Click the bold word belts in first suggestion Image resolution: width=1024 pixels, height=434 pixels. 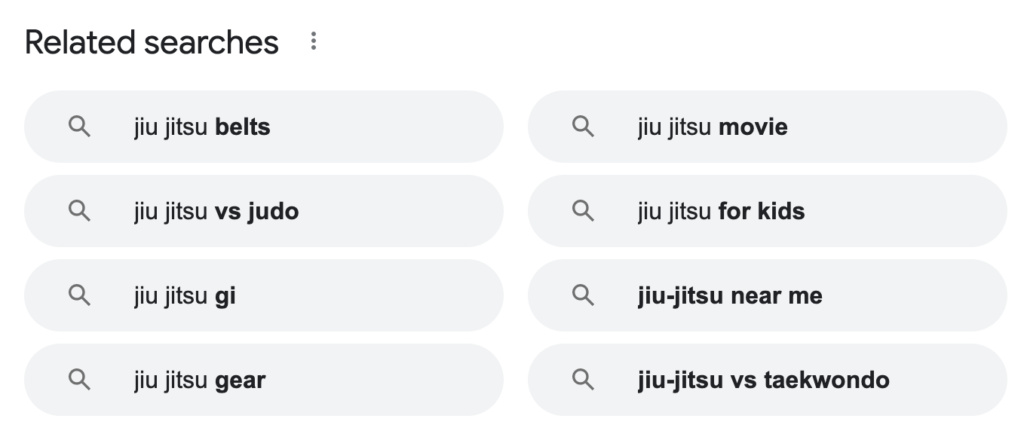tap(242, 128)
